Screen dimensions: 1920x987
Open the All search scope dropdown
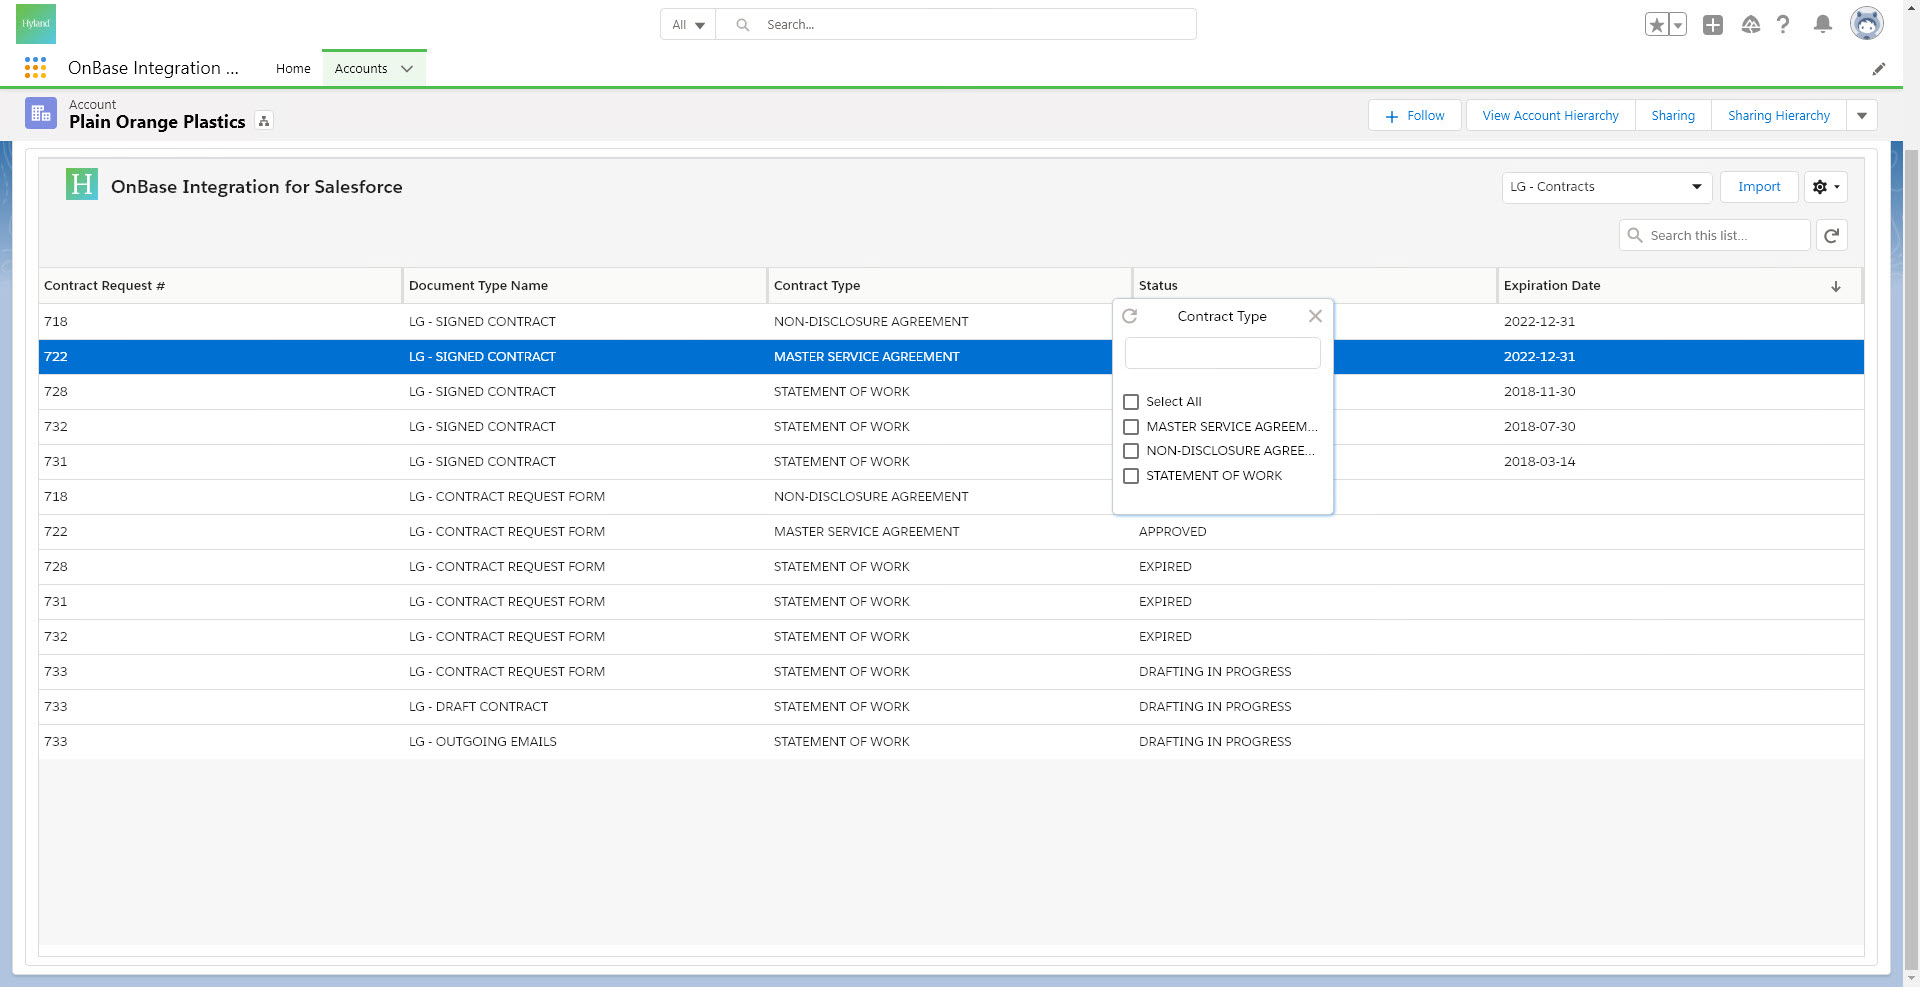coord(688,25)
